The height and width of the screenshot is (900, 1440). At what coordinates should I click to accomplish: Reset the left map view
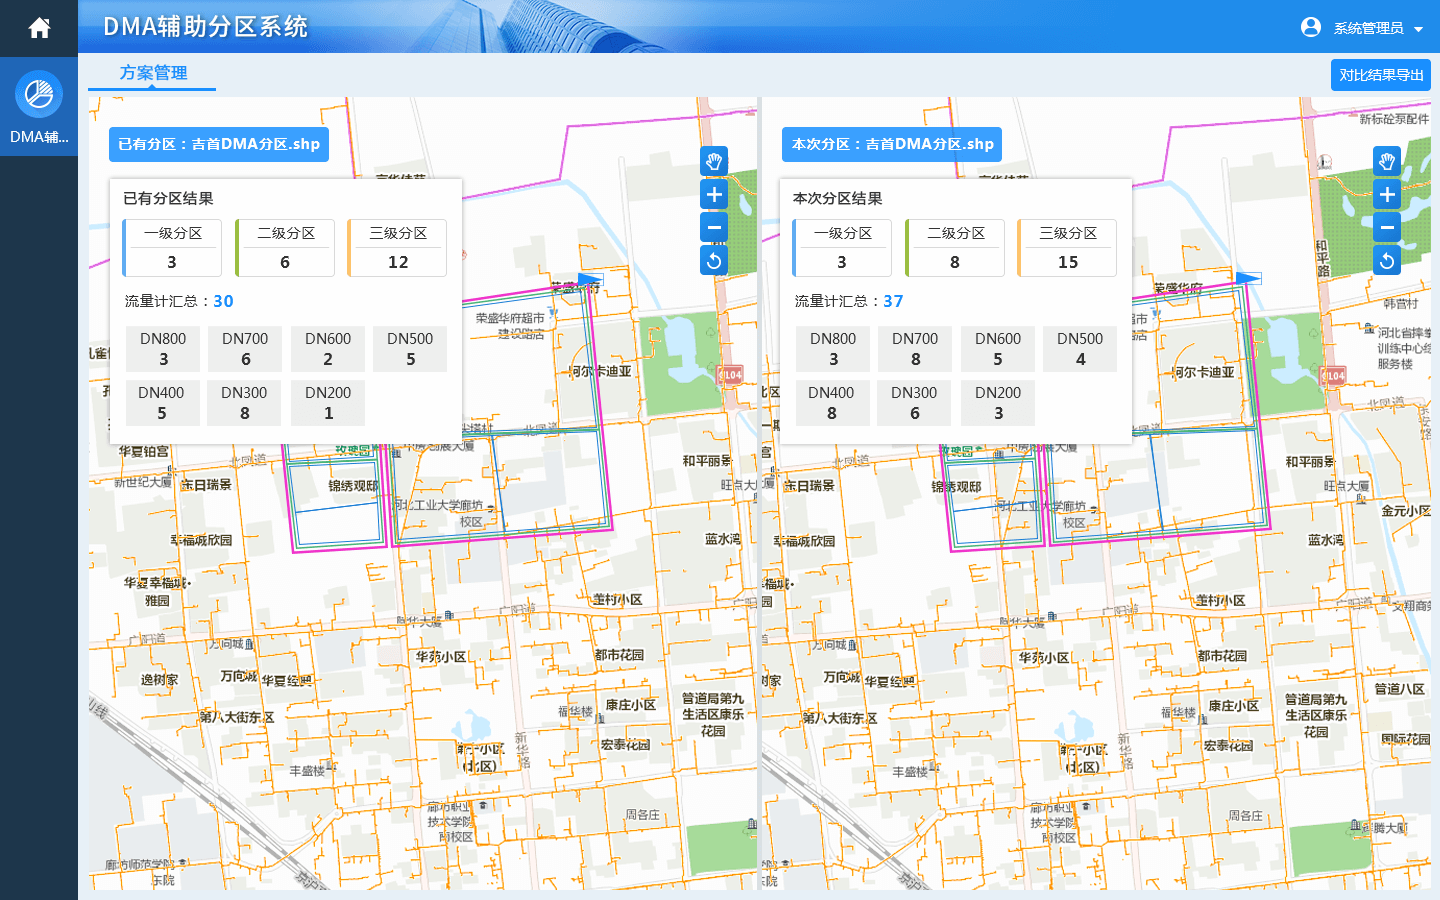click(x=714, y=261)
